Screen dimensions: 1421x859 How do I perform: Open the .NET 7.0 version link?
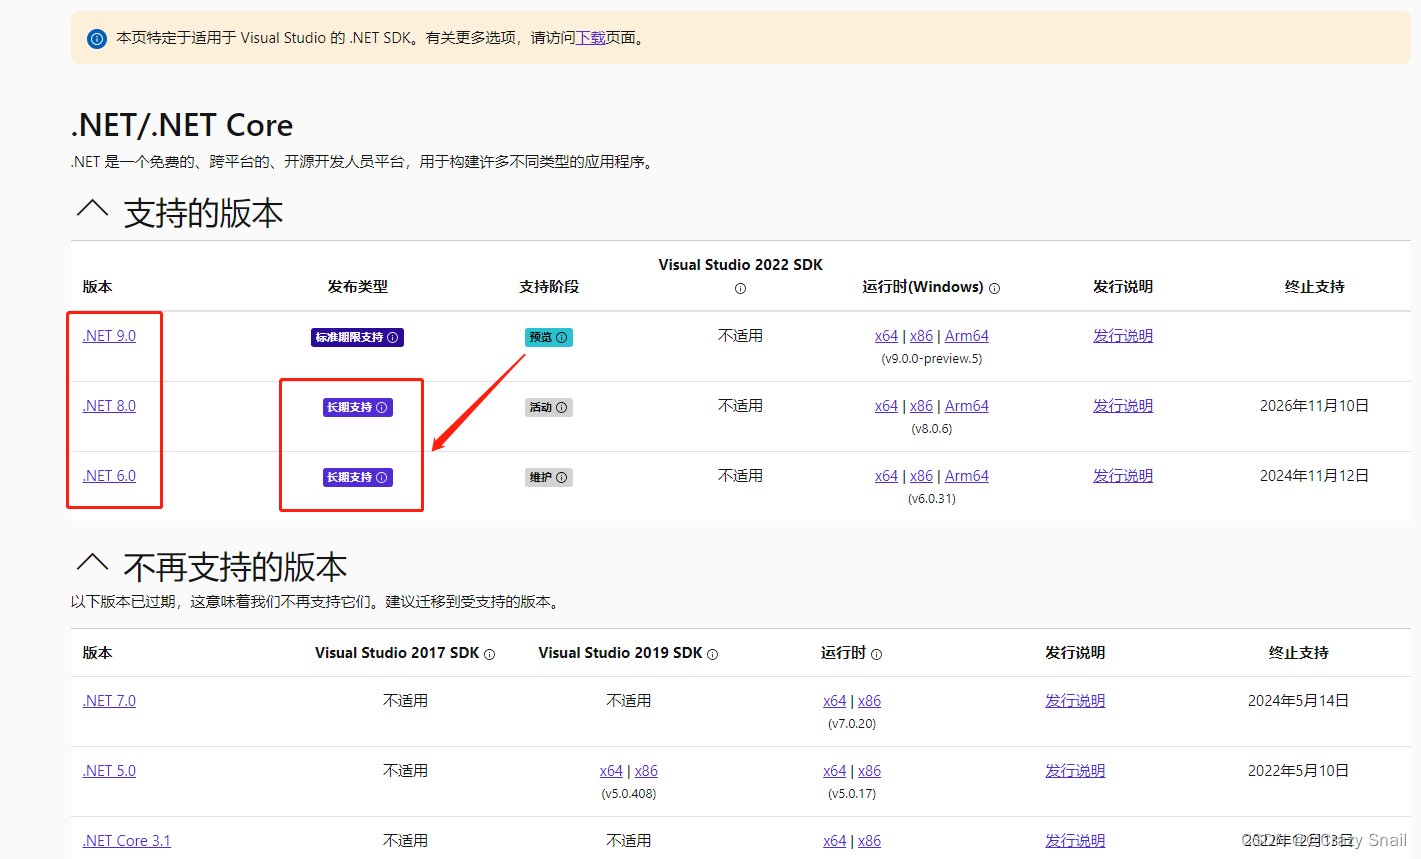[x=109, y=701]
